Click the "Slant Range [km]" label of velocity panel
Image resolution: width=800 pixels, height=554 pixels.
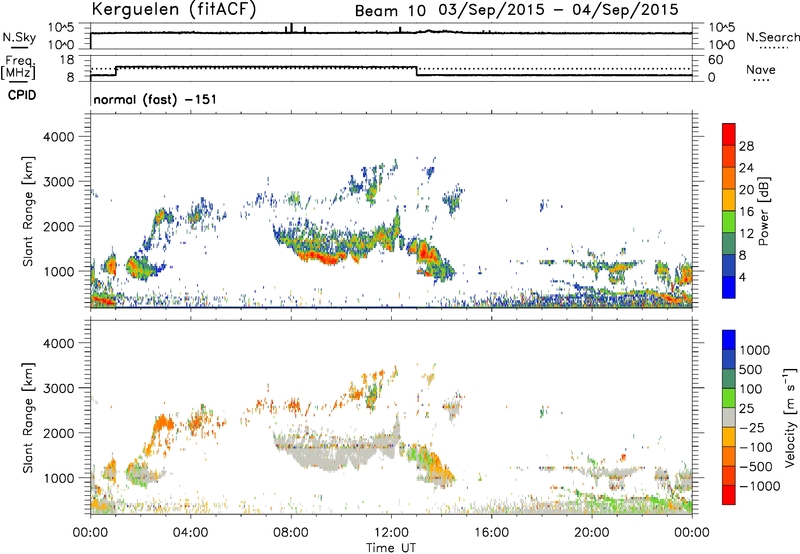coord(28,418)
